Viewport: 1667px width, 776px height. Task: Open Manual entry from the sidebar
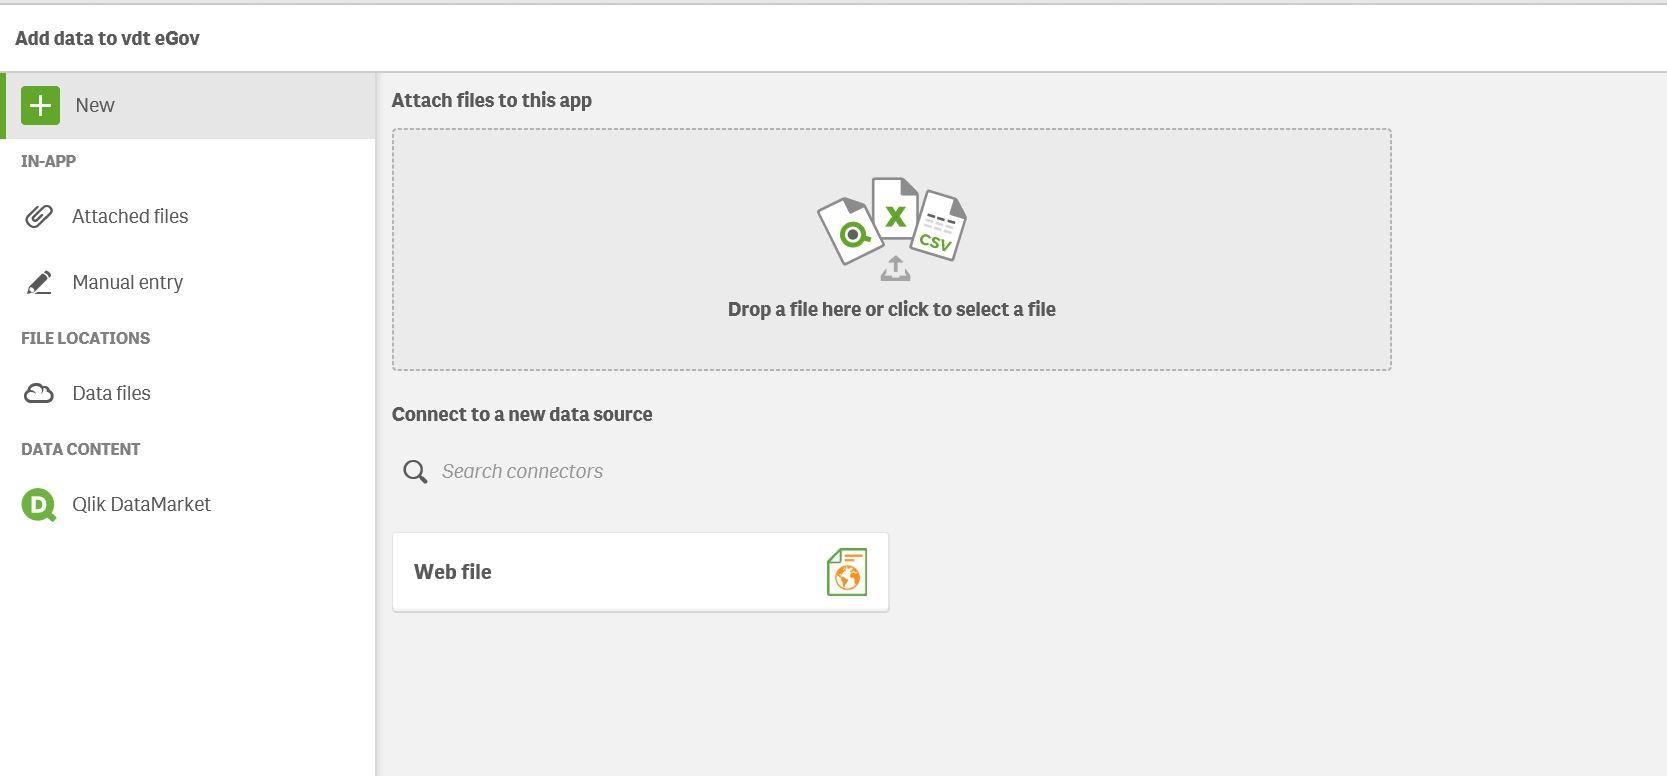pyautogui.click(x=127, y=283)
